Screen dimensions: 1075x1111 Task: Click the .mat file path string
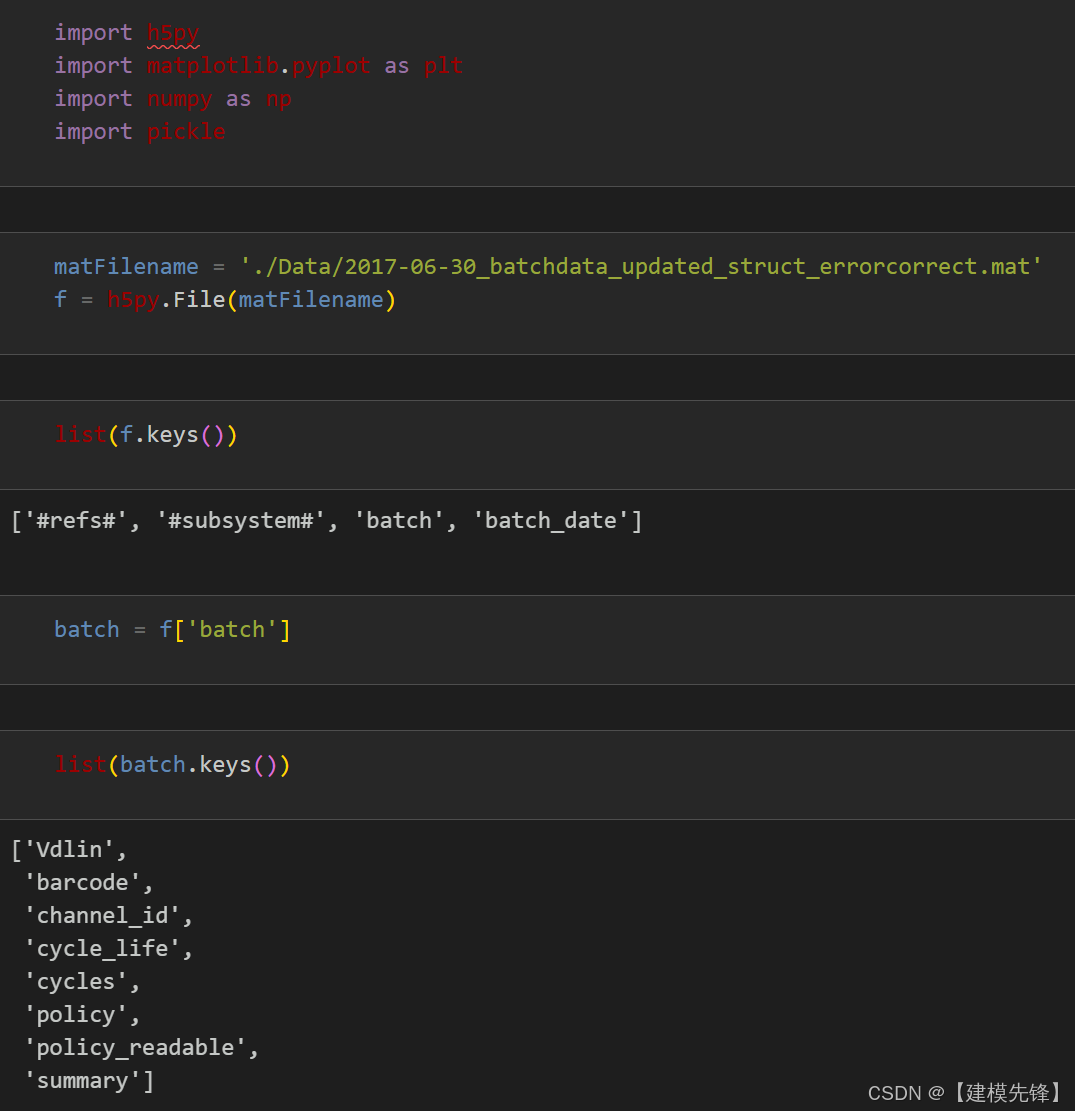coord(641,266)
